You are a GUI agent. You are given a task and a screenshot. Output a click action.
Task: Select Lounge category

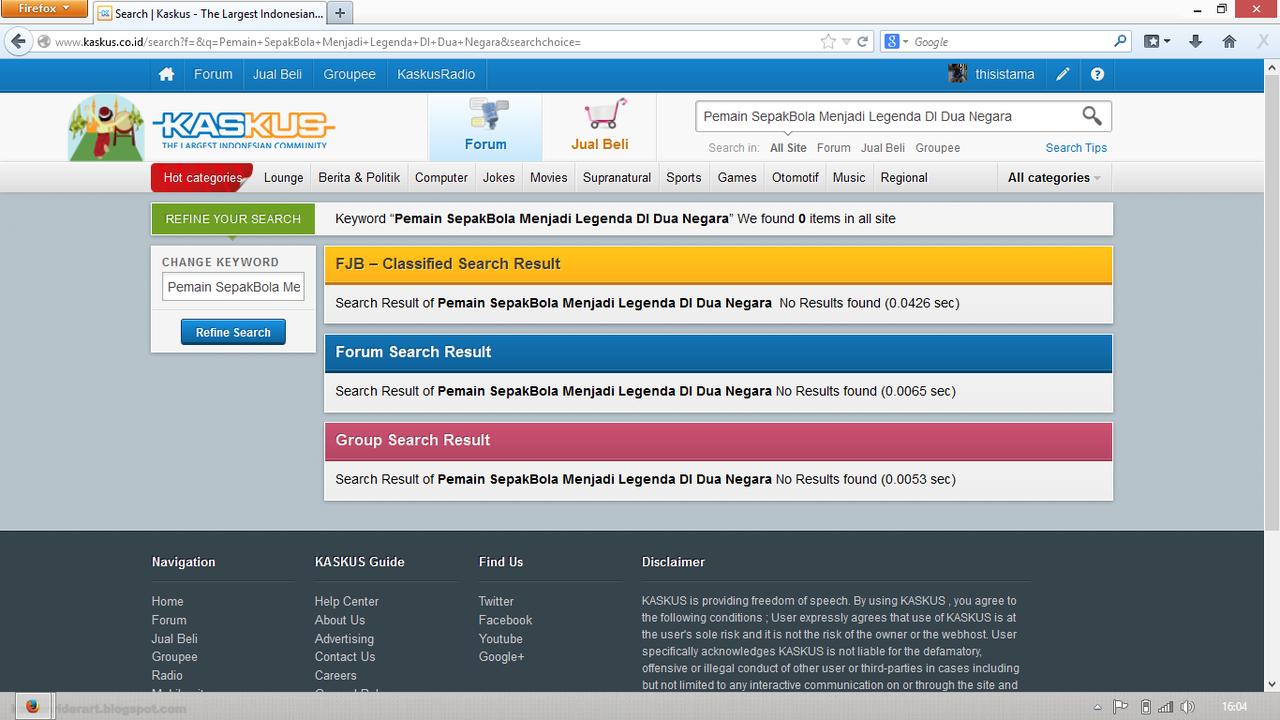pyautogui.click(x=283, y=177)
